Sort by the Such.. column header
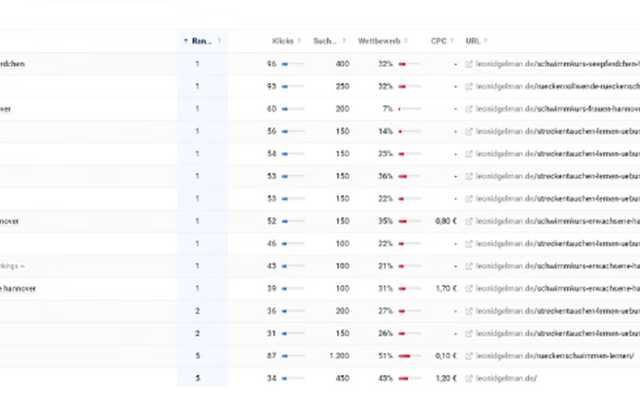This screenshot has height=400, width=640. point(325,41)
